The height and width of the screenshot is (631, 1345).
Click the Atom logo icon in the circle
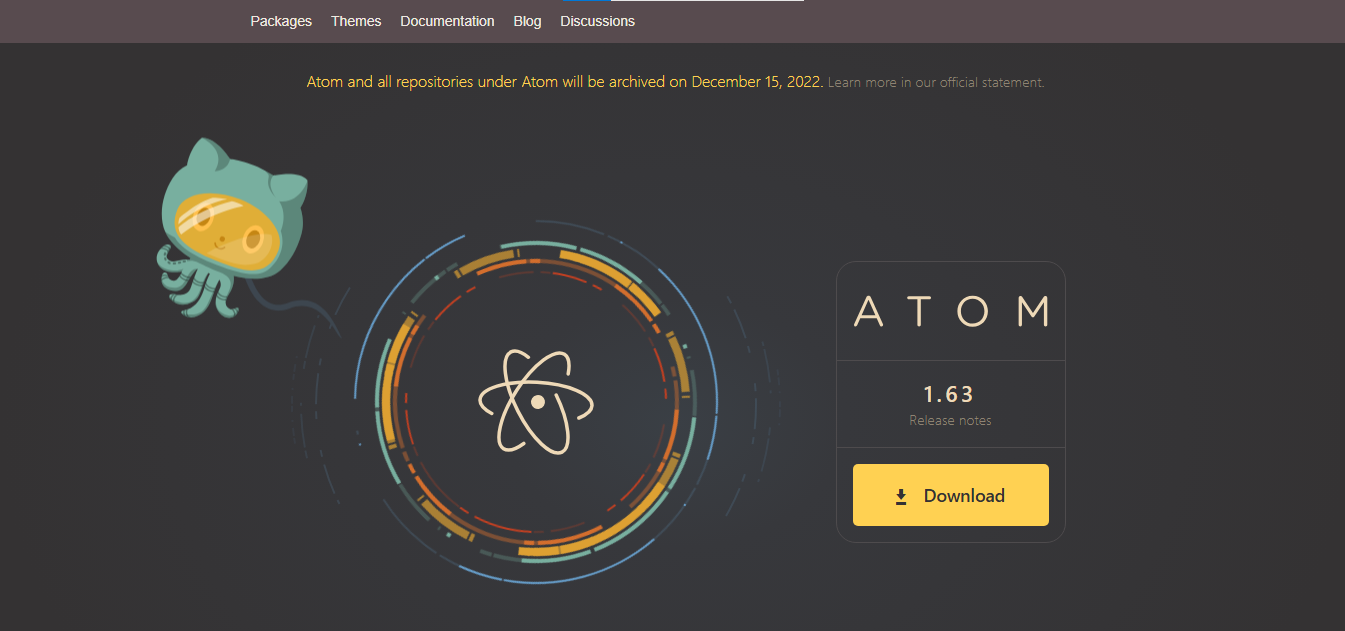coord(536,401)
